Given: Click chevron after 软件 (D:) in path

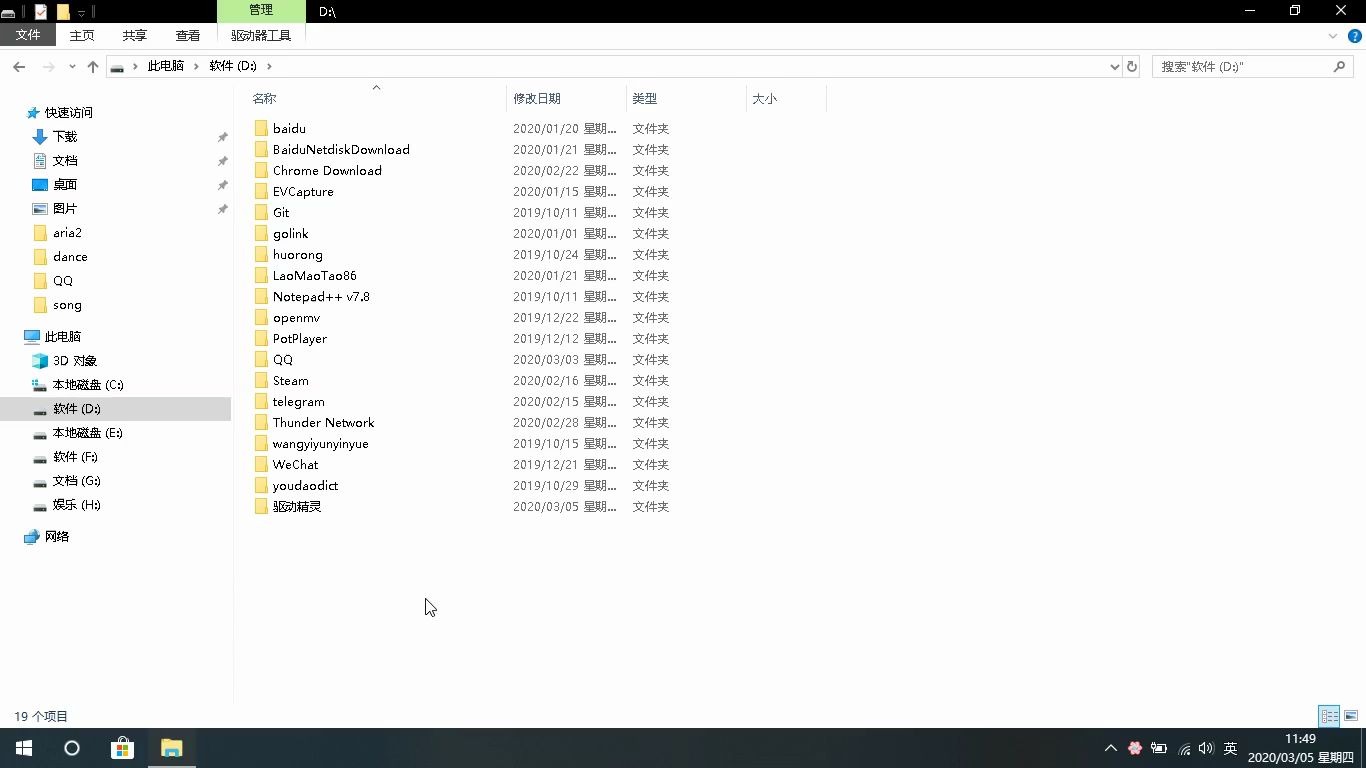Looking at the screenshot, I should [269, 66].
